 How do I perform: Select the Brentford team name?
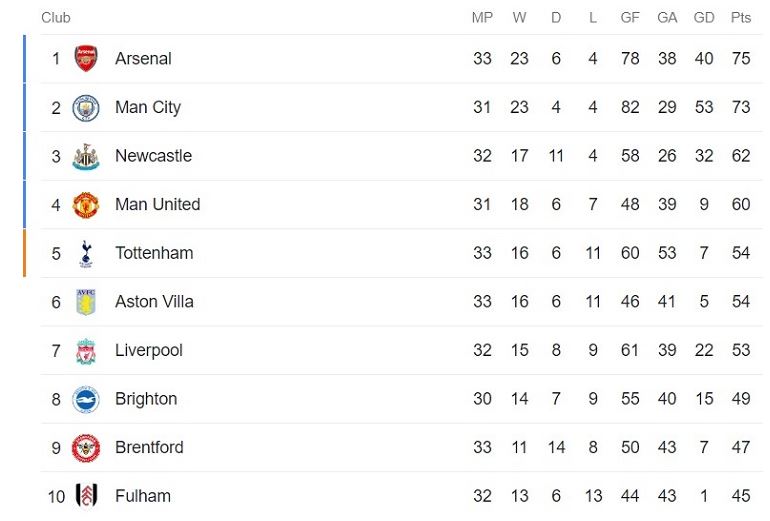pyautogui.click(x=149, y=448)
